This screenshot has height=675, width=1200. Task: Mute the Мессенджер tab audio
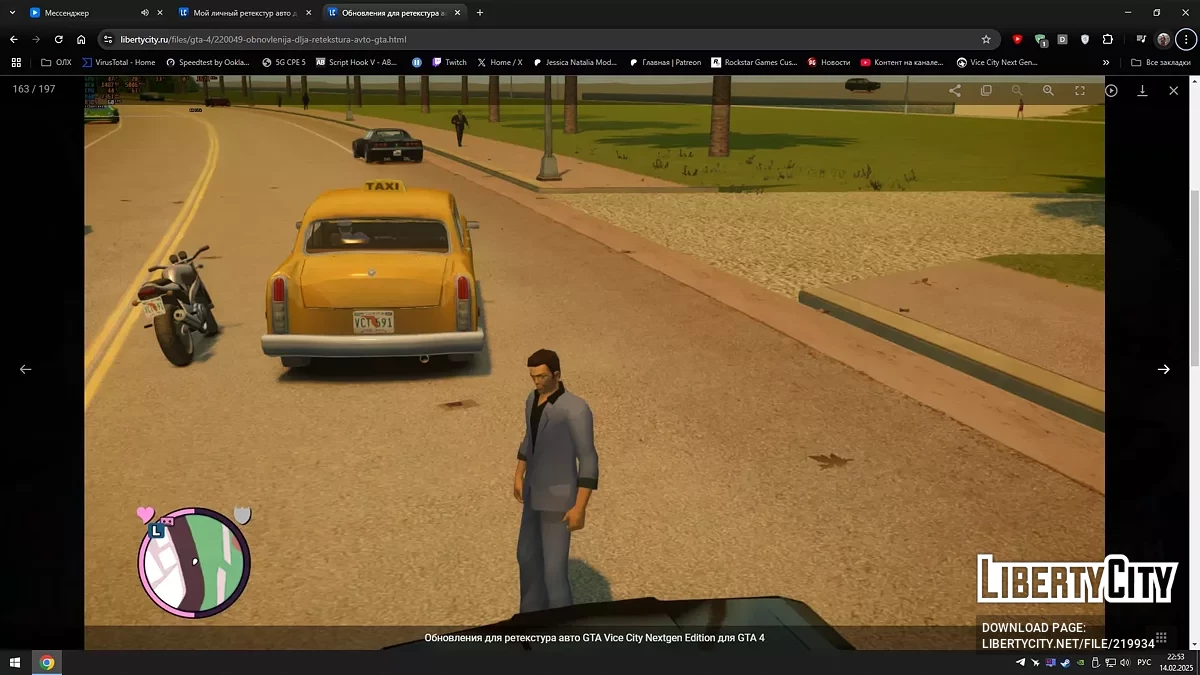pos(144,13)
